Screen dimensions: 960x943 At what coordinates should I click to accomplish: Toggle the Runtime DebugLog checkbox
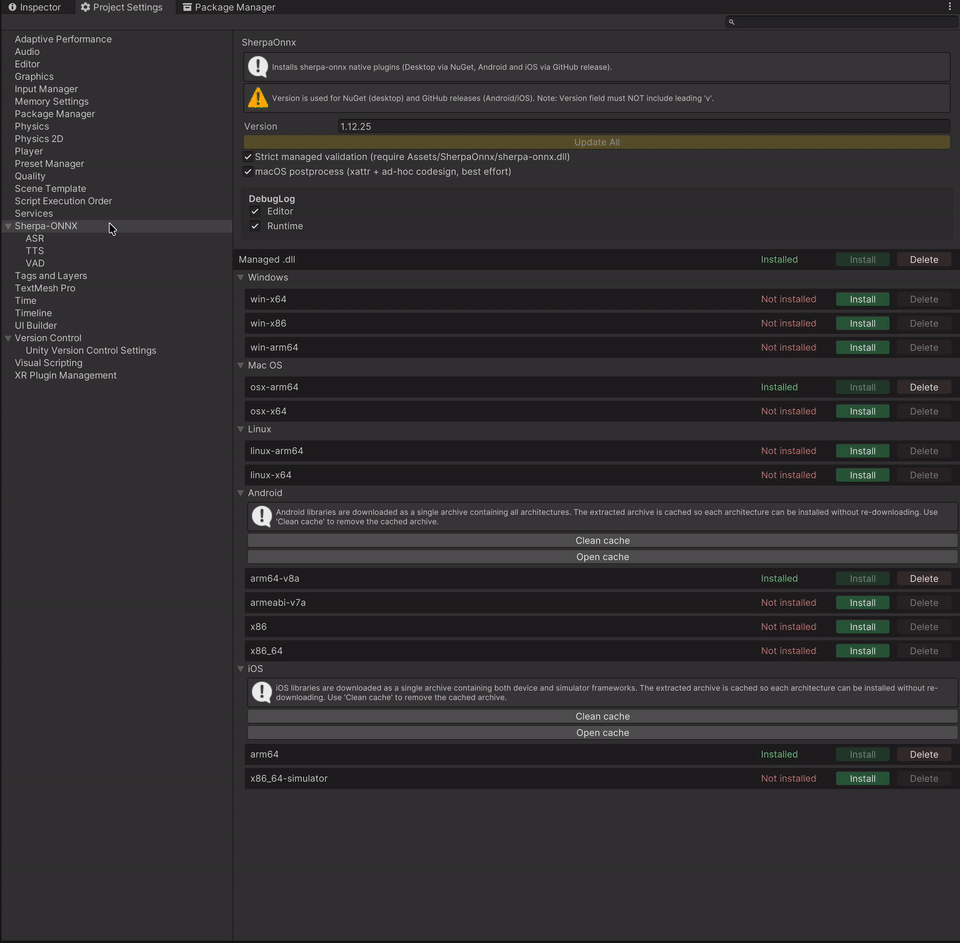[255, 225]
